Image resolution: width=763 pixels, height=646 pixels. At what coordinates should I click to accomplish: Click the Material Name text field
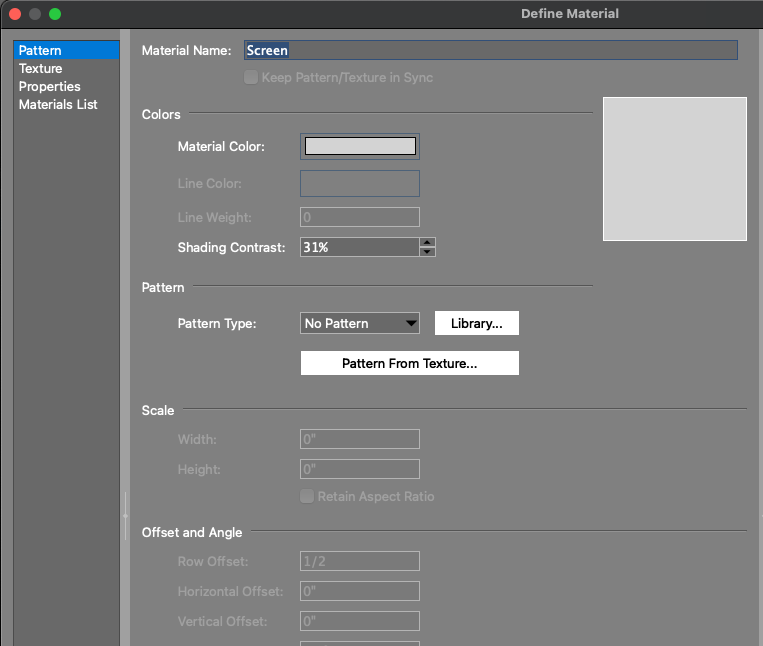pyautogui.click(x=490, y=50)
